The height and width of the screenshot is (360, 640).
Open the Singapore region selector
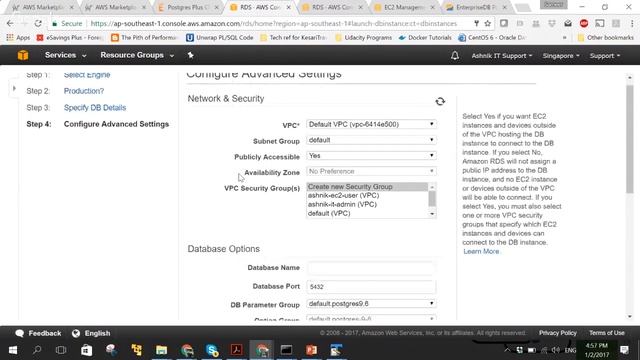(x=561, y=56)
